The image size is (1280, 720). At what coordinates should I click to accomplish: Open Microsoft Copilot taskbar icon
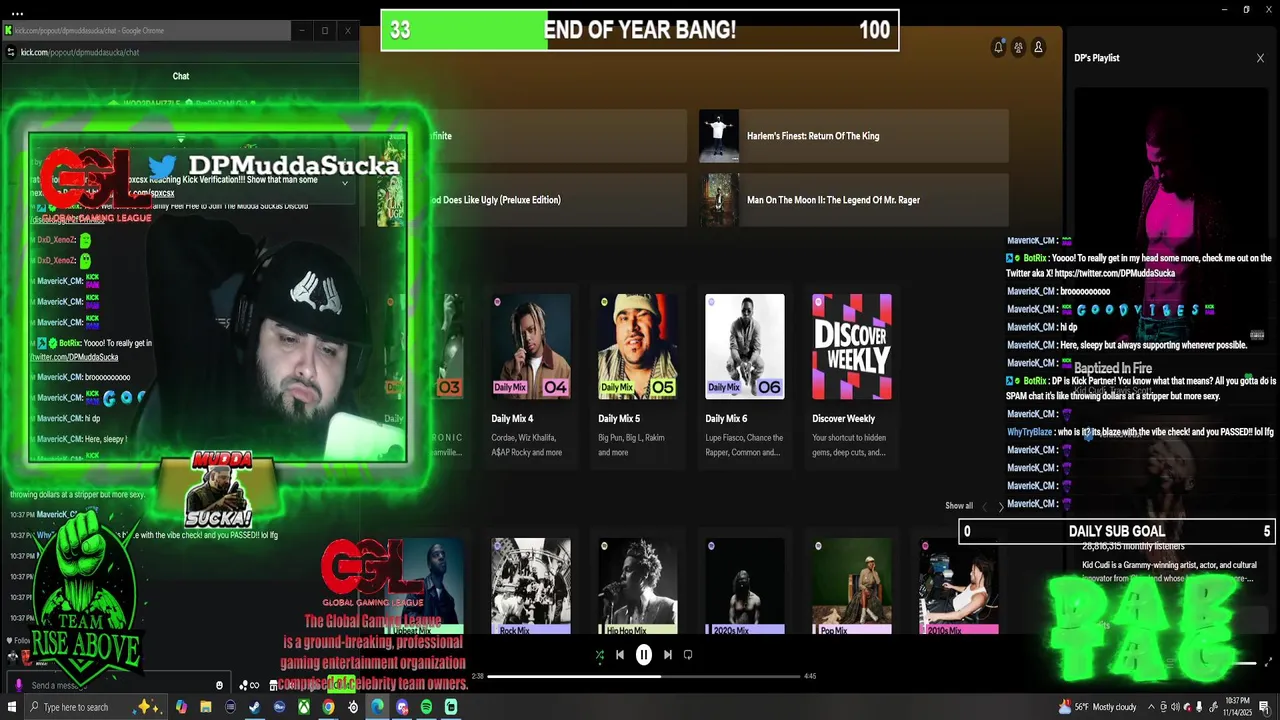coord(181,707)
